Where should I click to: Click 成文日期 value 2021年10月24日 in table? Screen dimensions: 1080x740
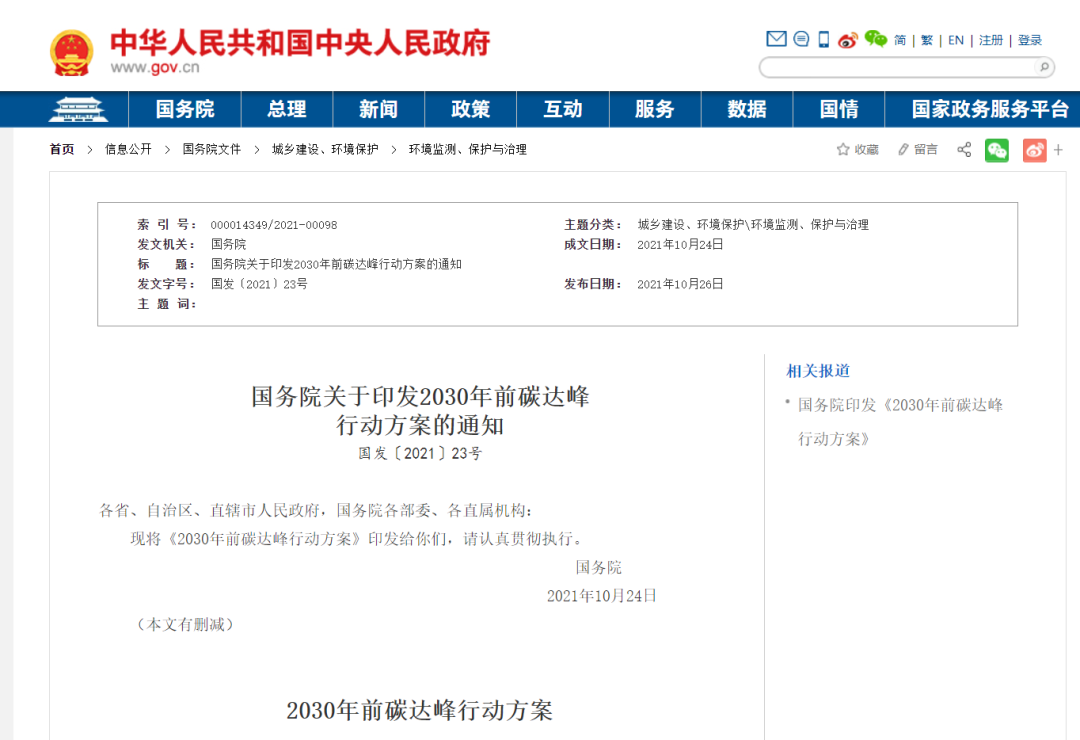[x=680, y=245]
